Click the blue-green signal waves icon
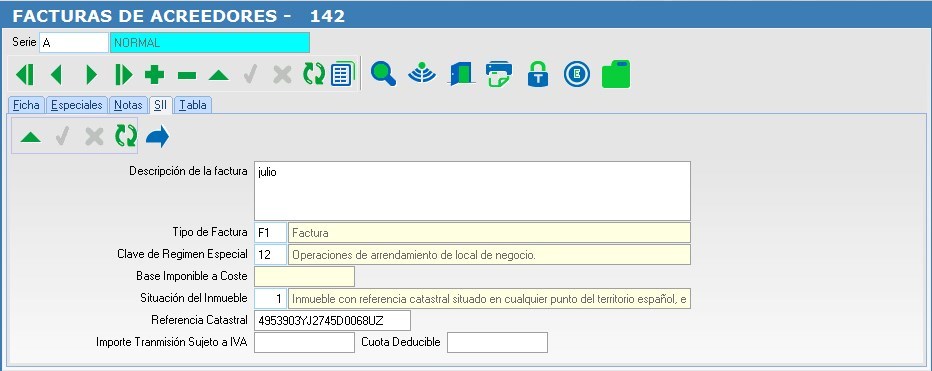 click(422, 74)
